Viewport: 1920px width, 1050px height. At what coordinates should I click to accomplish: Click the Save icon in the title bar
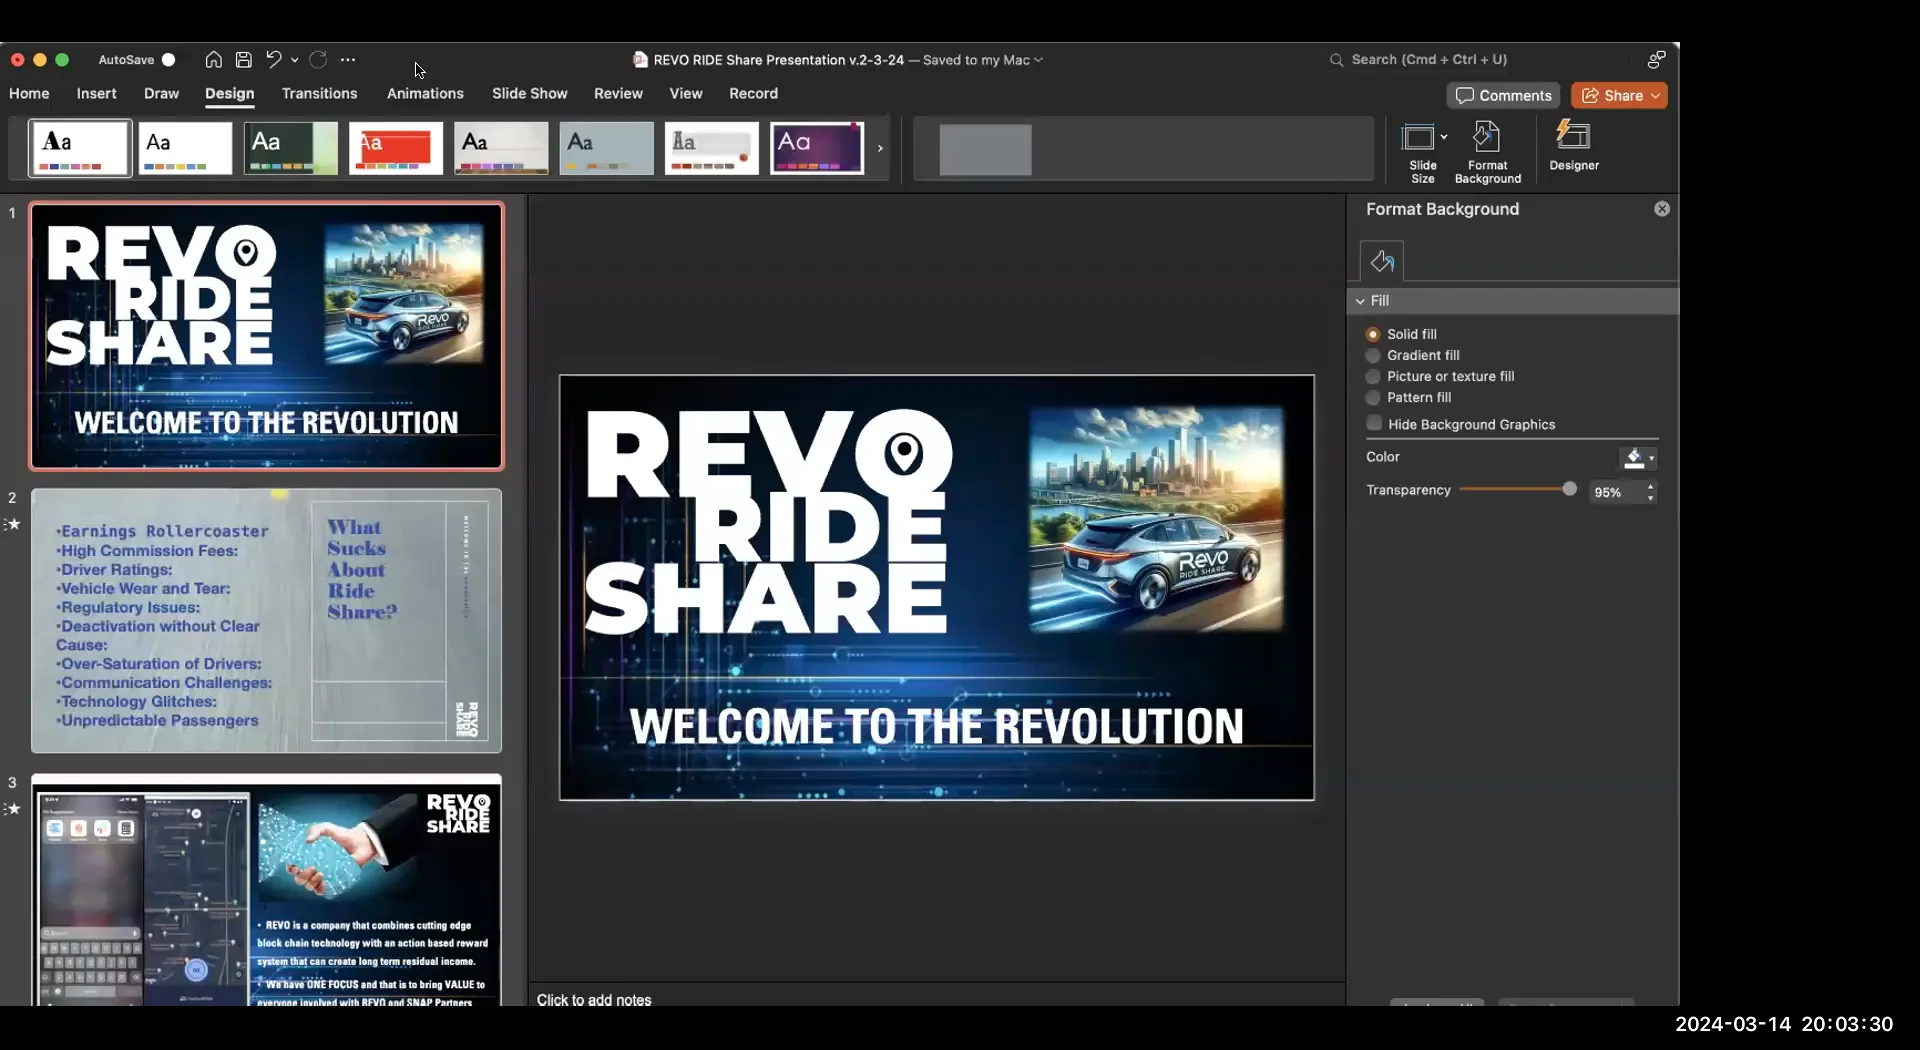tap(243, 60)
